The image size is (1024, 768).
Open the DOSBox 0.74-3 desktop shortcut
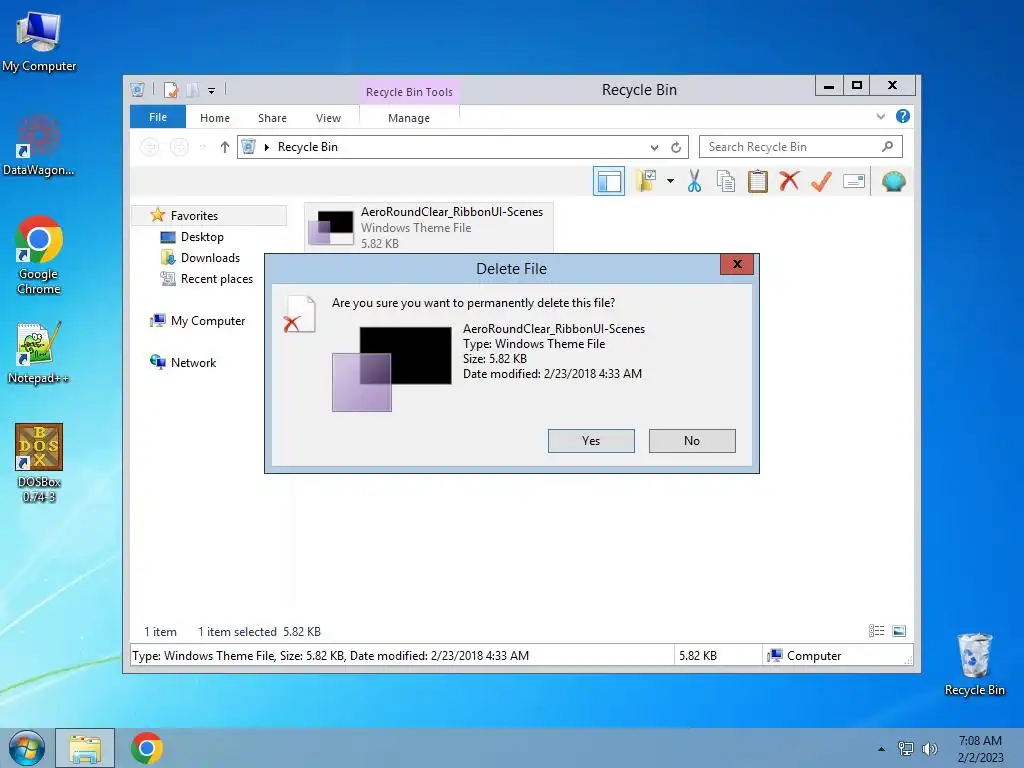39,463
